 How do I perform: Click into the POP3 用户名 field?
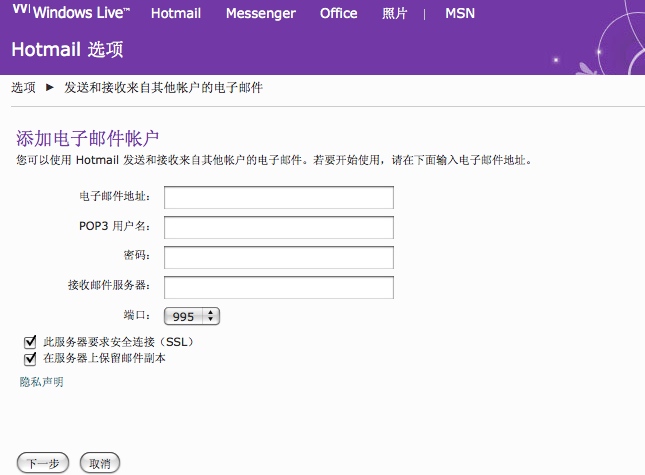279,227
